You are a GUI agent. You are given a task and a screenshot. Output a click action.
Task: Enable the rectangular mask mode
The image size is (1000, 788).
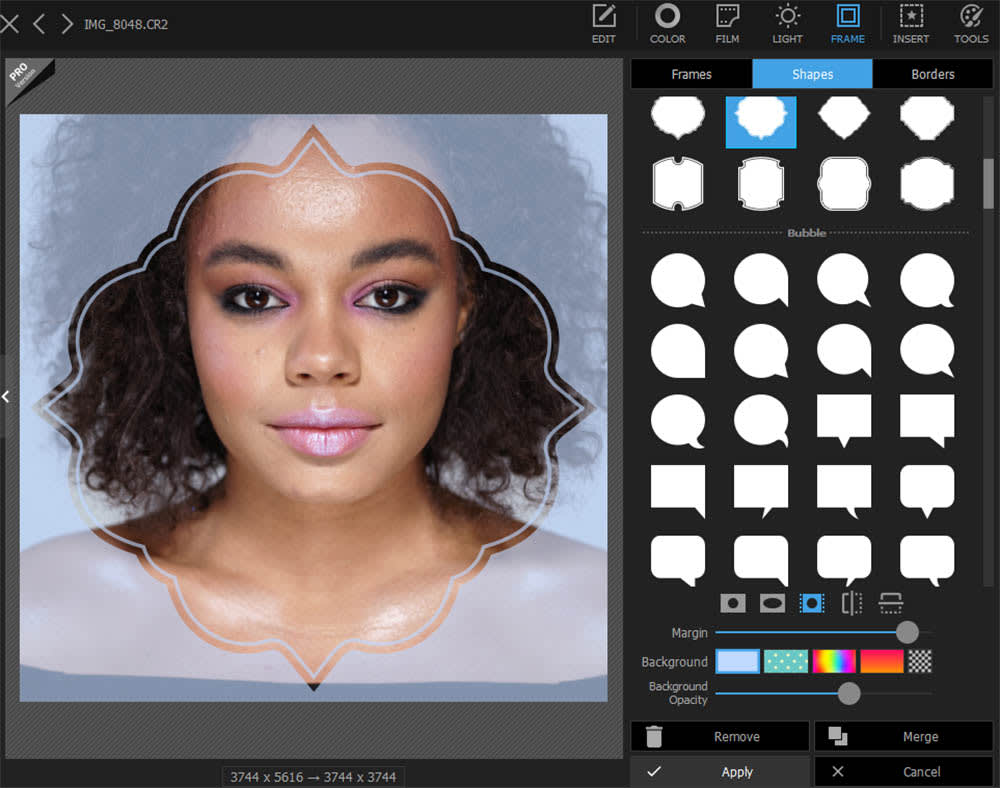[735, 603]
